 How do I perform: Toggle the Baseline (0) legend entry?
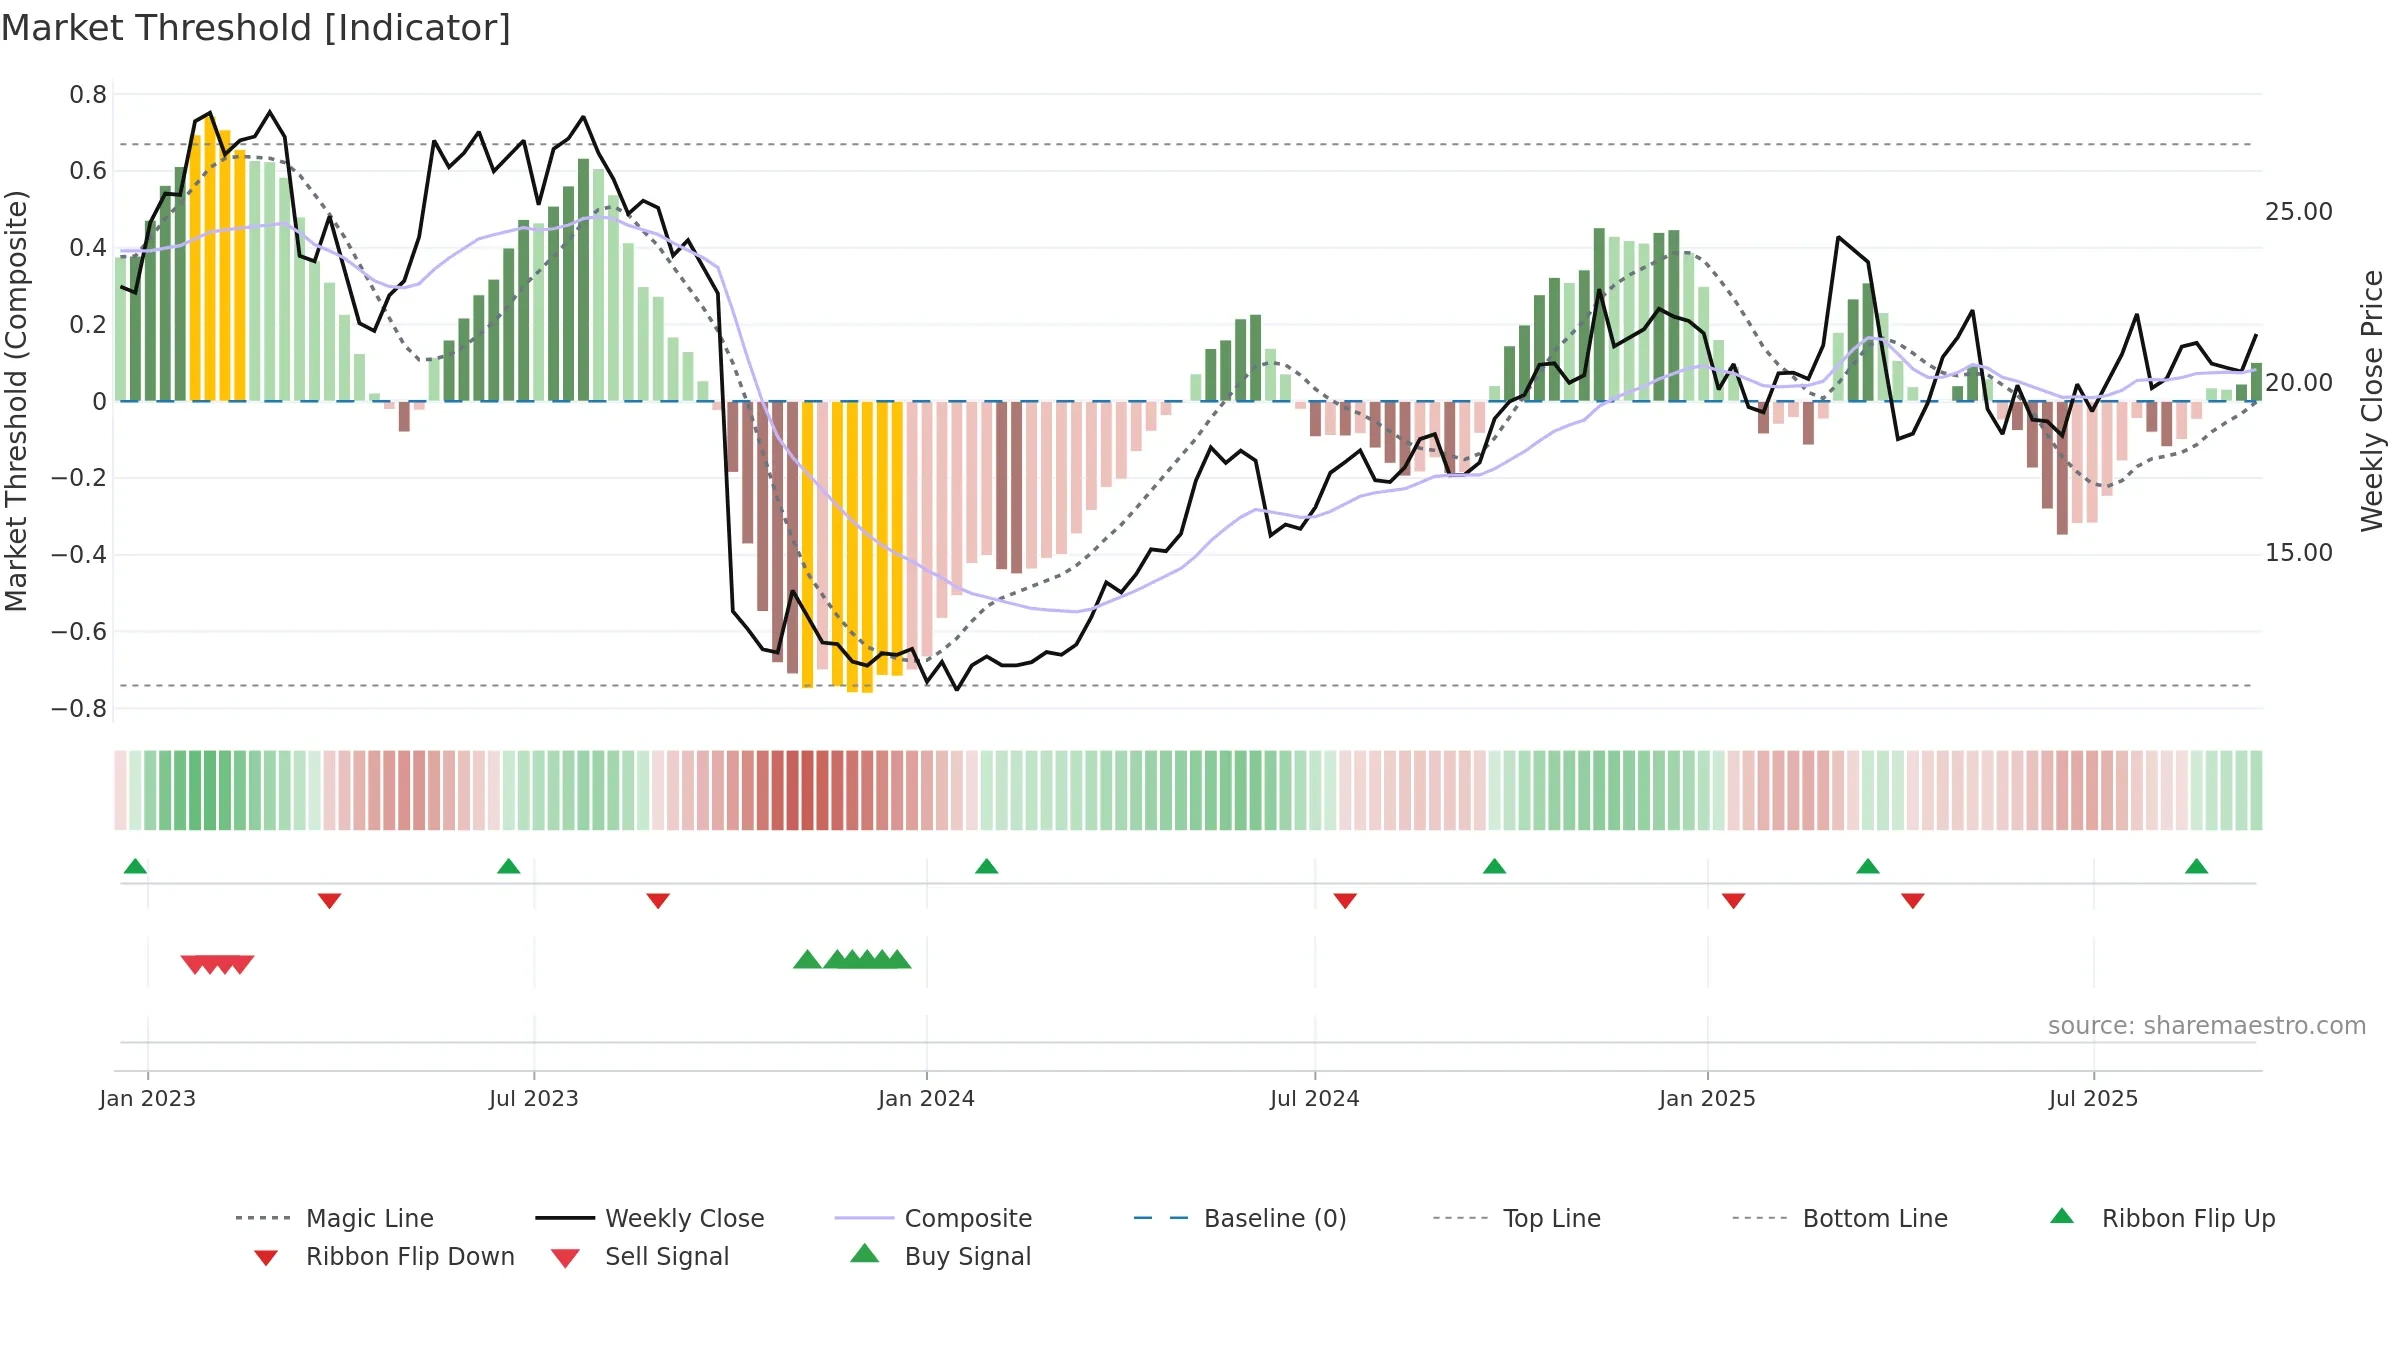1240,1218
